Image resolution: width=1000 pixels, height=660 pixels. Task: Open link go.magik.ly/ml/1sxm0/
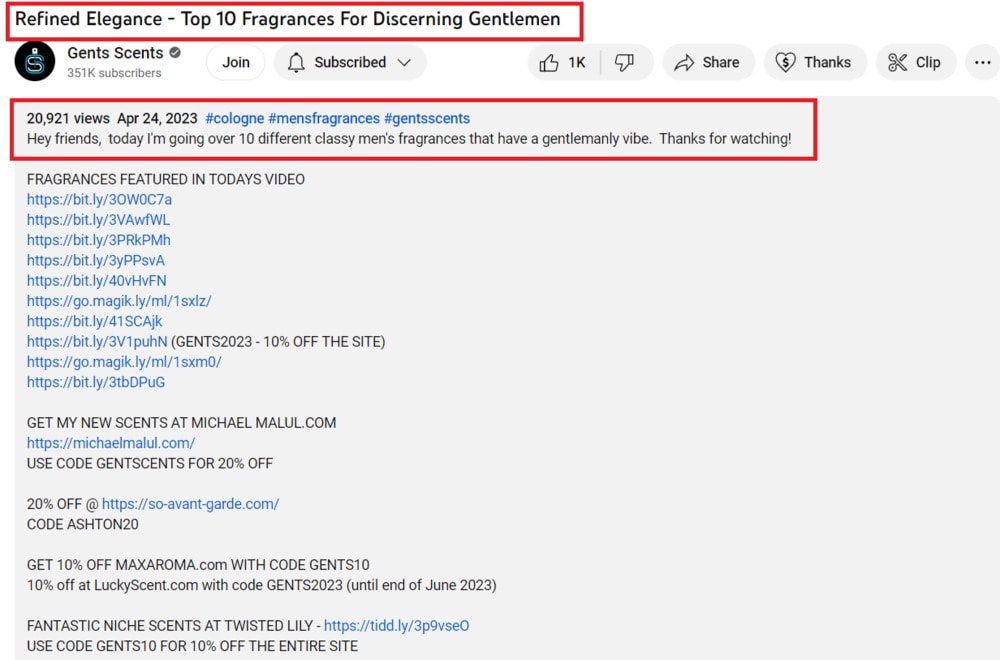124,362
